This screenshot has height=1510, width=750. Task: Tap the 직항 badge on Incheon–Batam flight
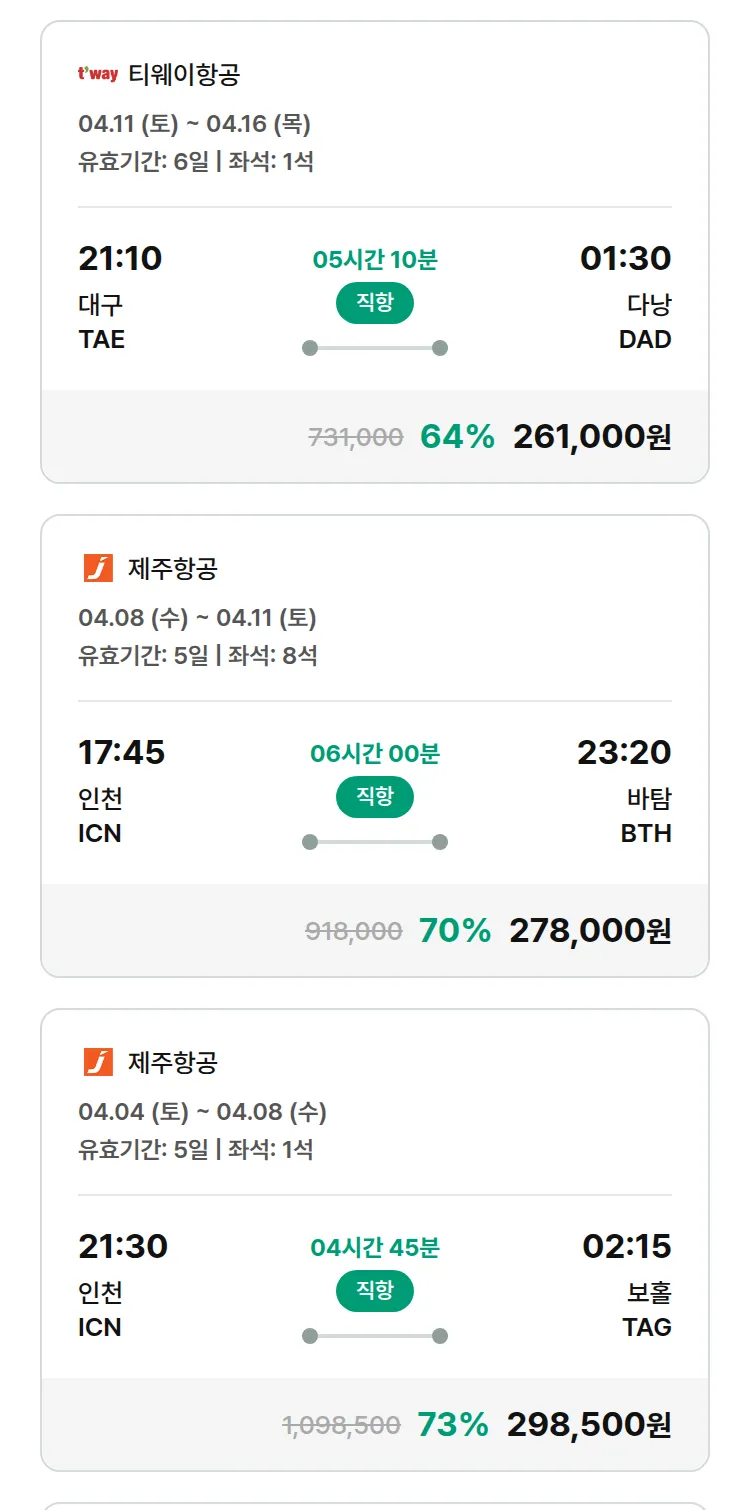tap(375, 797)
